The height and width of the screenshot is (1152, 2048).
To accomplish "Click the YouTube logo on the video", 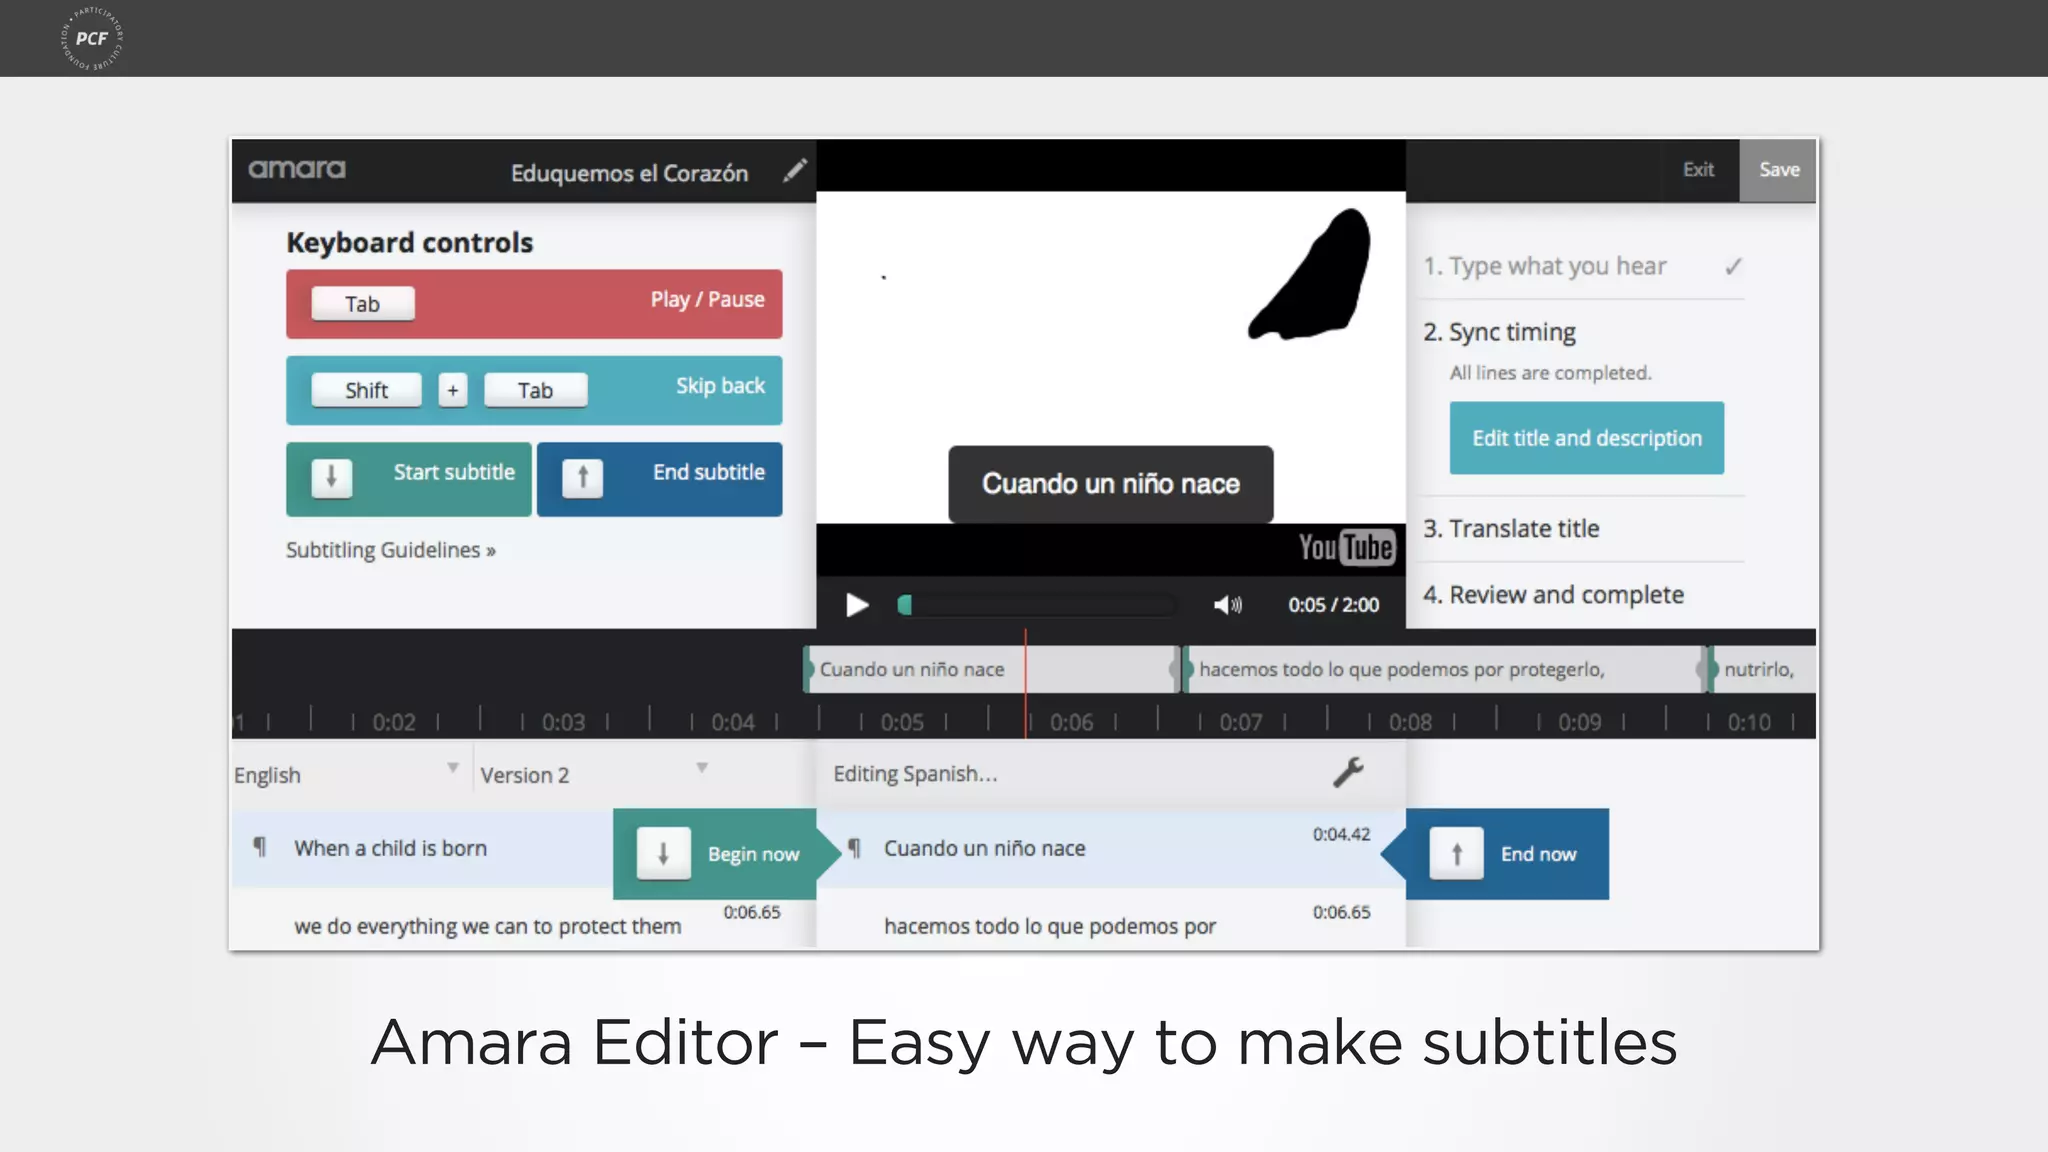I will pos(1346,547).
